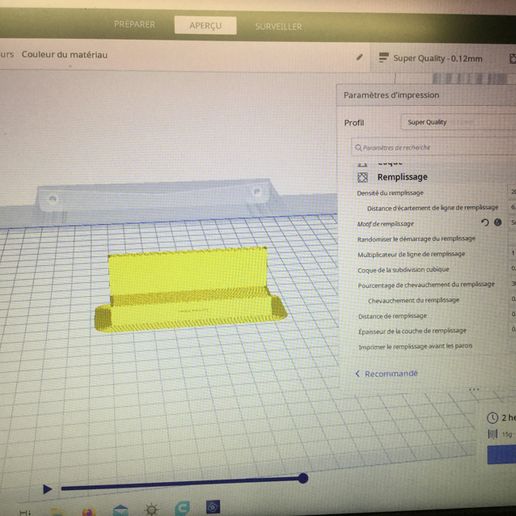Select the Densité du remplissage setting
Screen dimensions: 516x516
pos(390,193)
